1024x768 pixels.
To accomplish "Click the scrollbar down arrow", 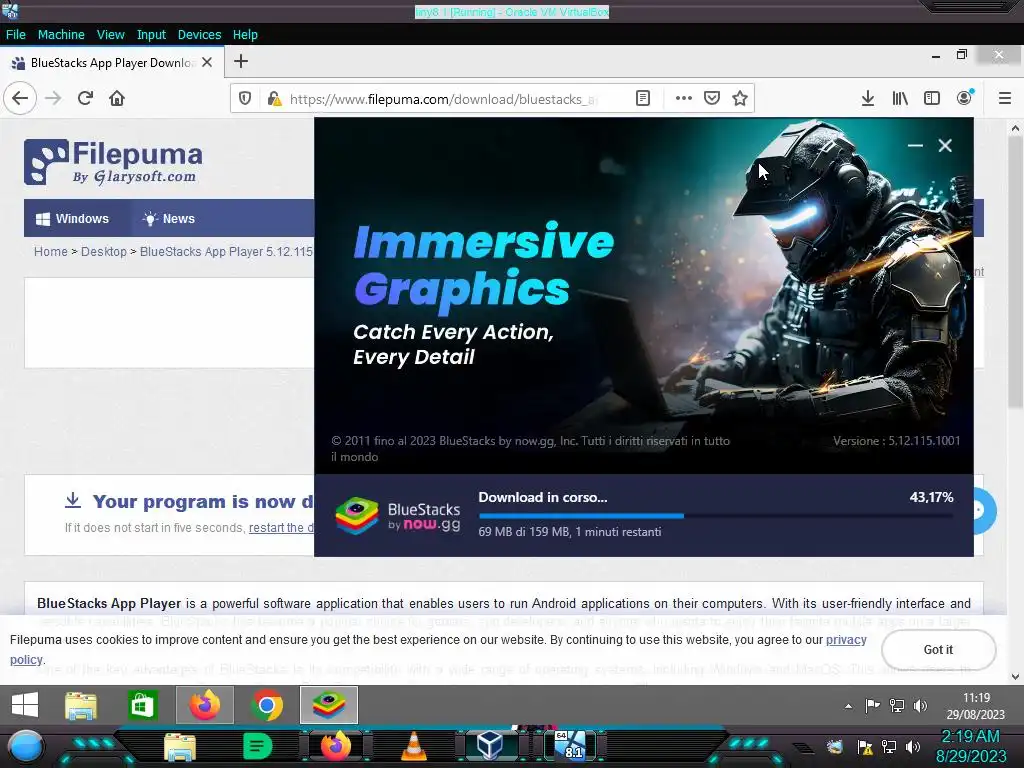I will [1015, 677].
